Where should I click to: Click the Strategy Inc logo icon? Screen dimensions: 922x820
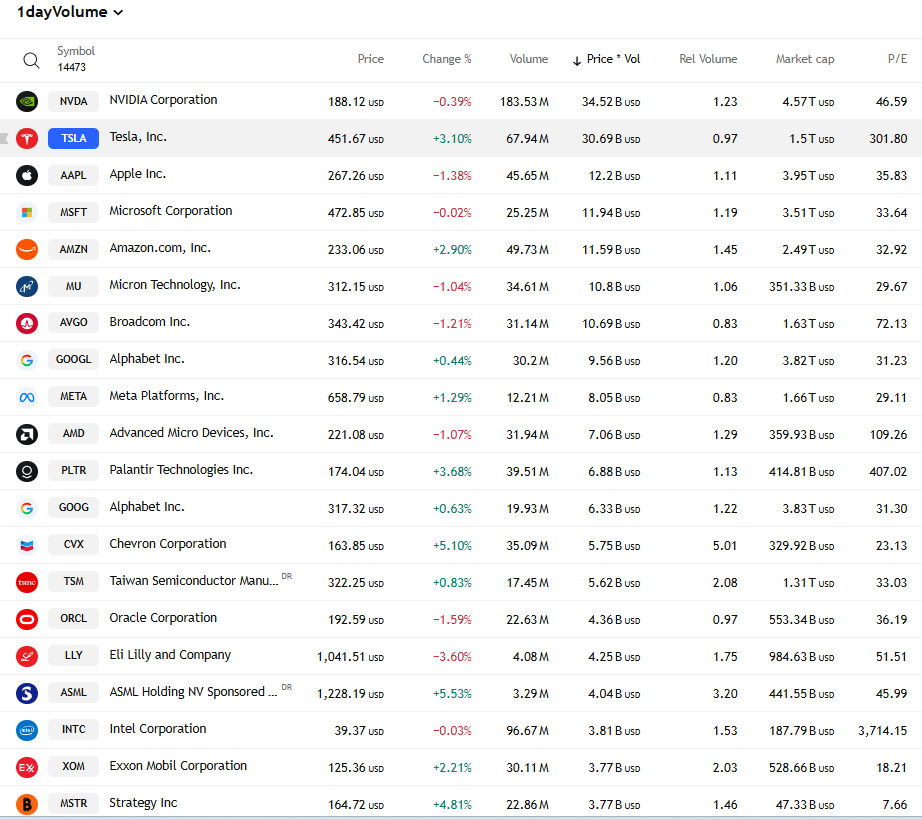click(x=27, y=804)
